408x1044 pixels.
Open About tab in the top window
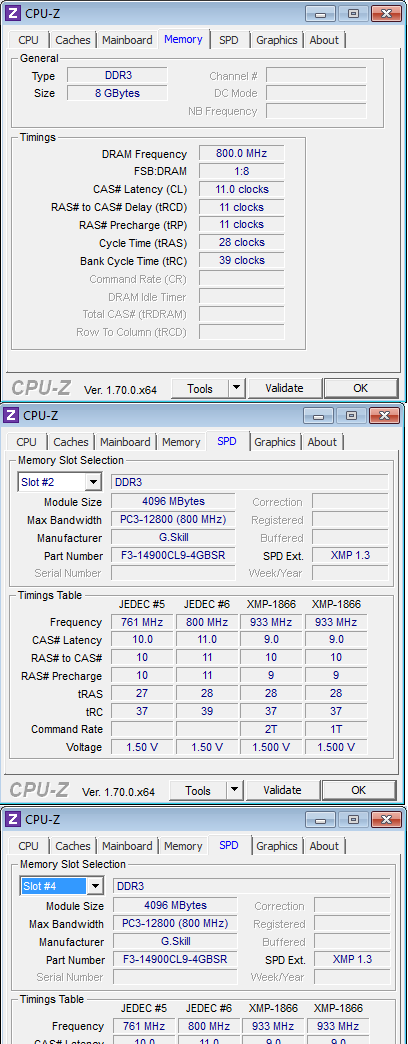324,40
